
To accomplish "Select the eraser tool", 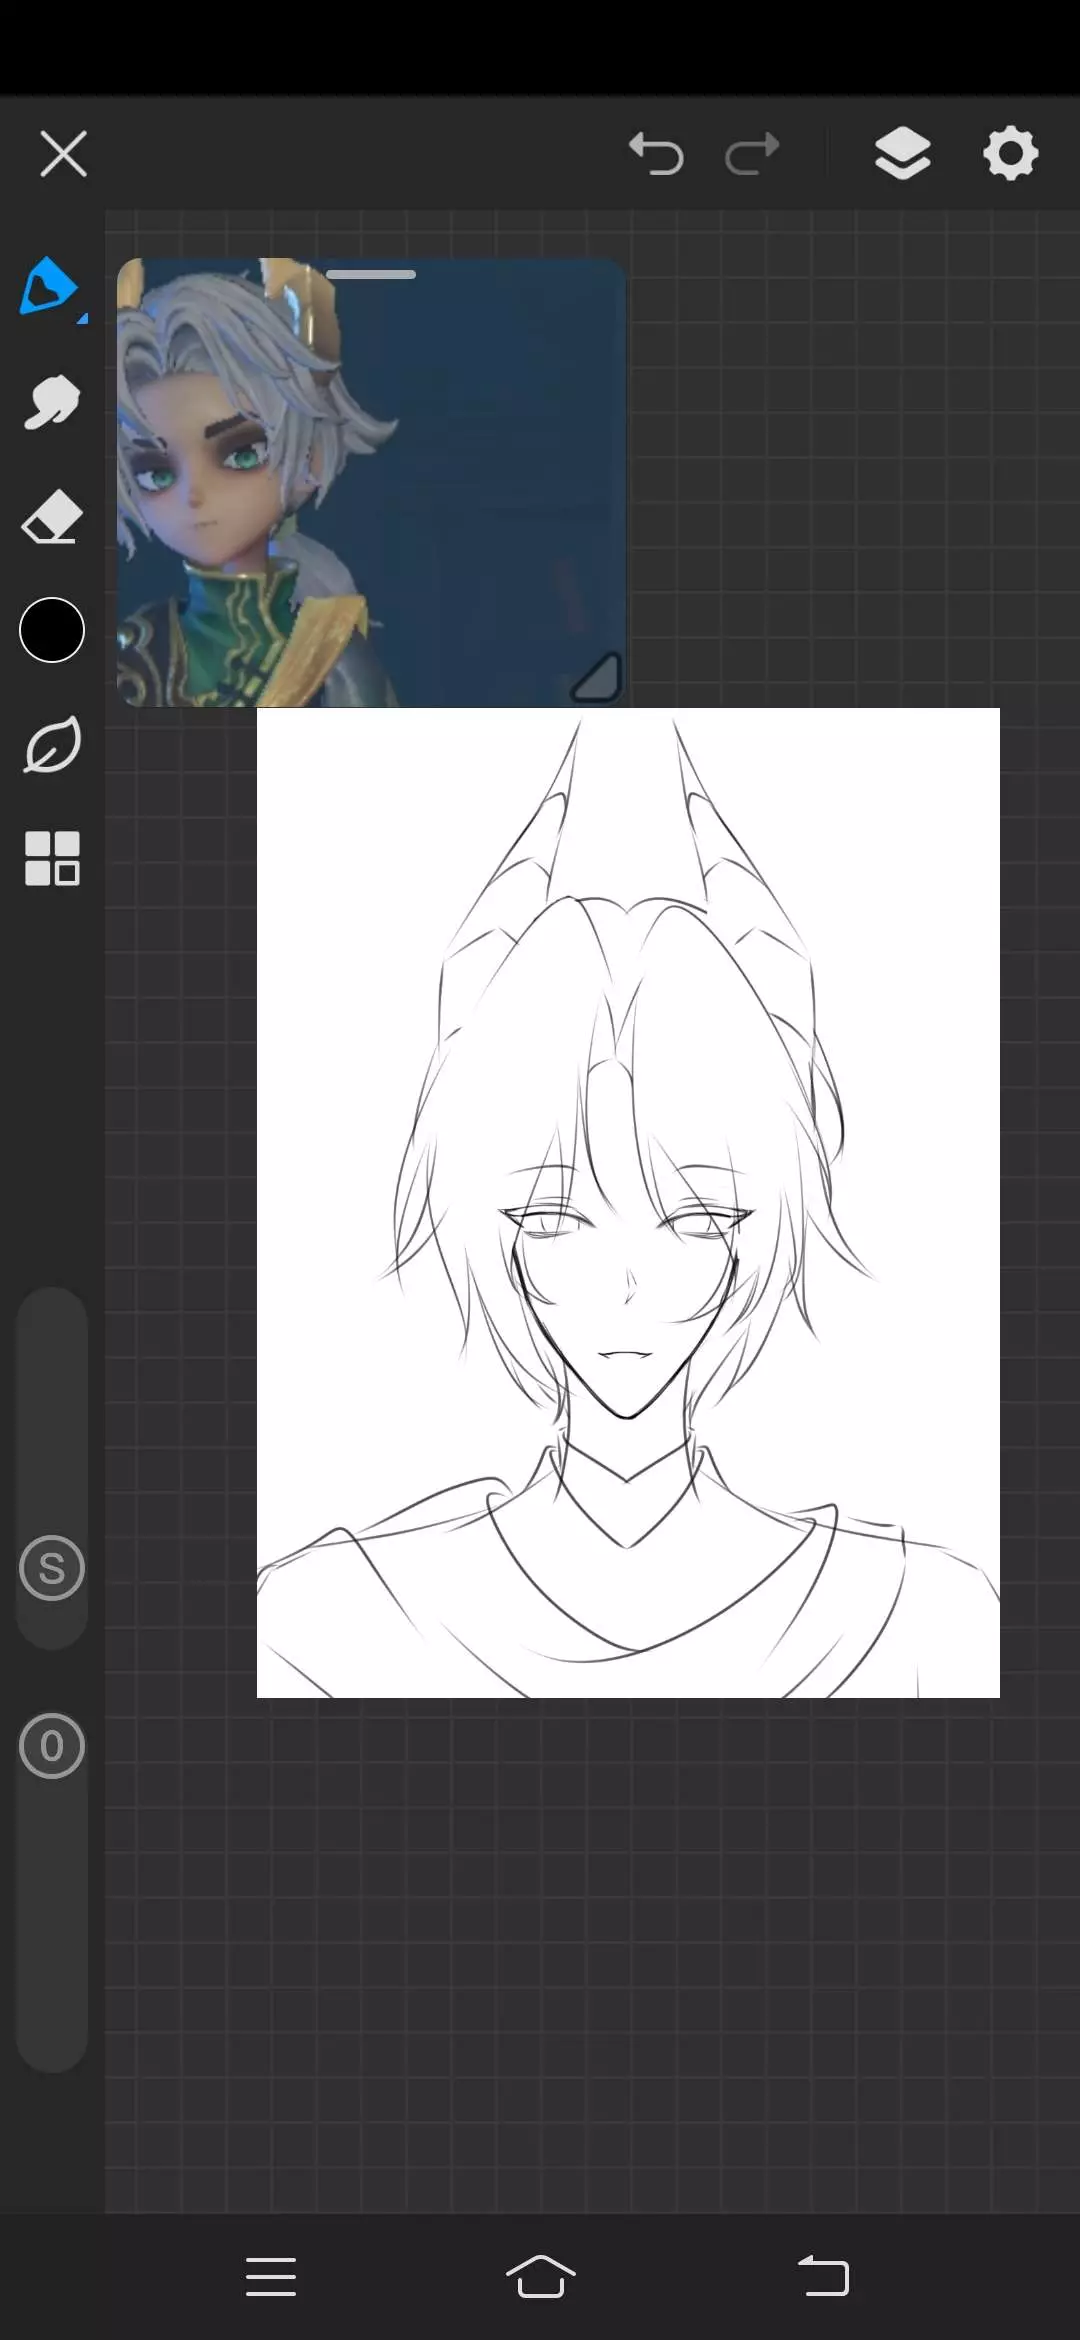I will point(51,516).
